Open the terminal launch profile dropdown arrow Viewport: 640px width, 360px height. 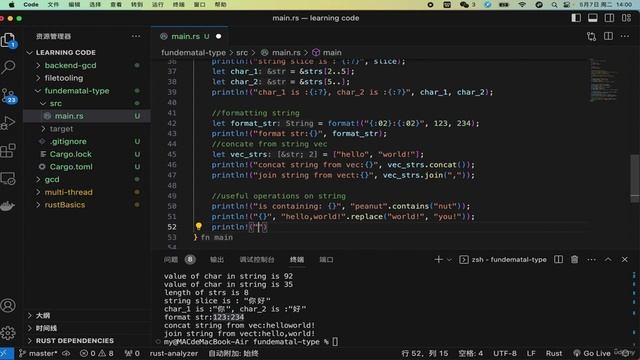pos(449,260)
